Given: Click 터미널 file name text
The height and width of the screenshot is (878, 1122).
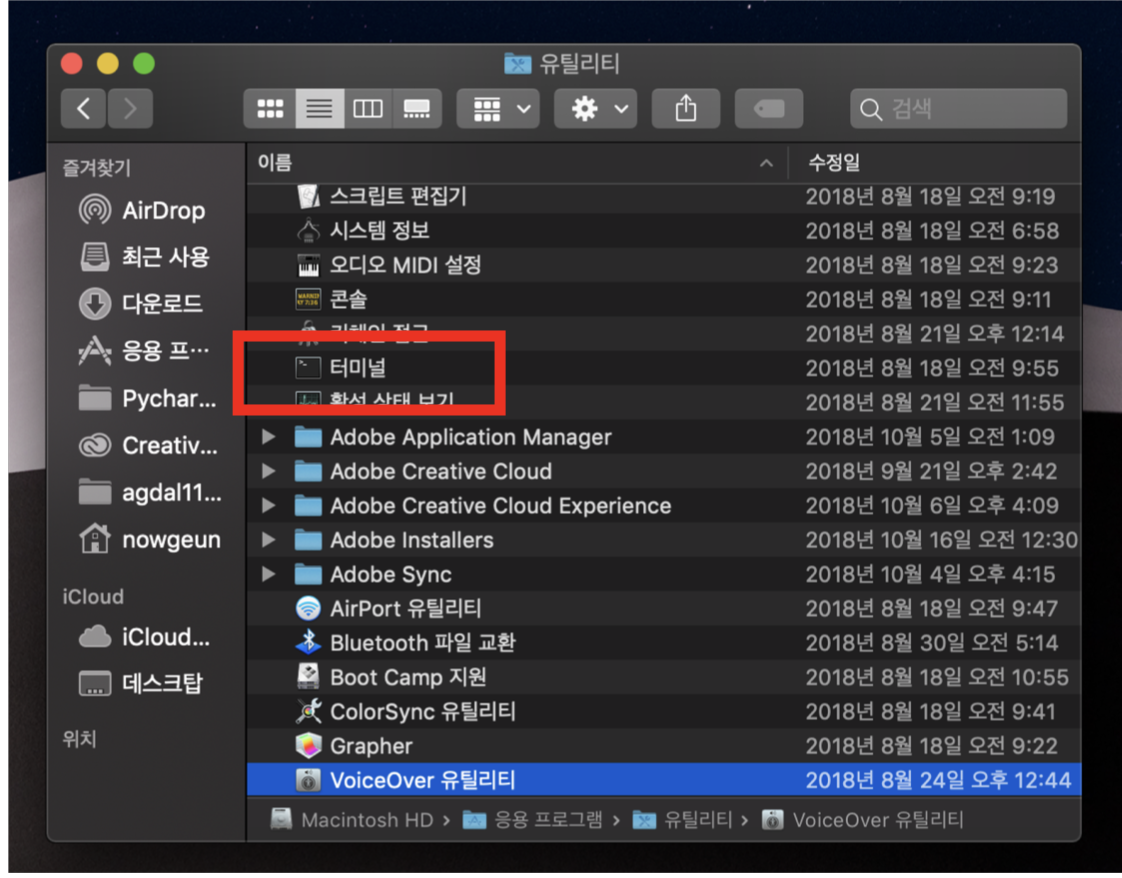Looking at the screenshot, I should coord(358,368).
